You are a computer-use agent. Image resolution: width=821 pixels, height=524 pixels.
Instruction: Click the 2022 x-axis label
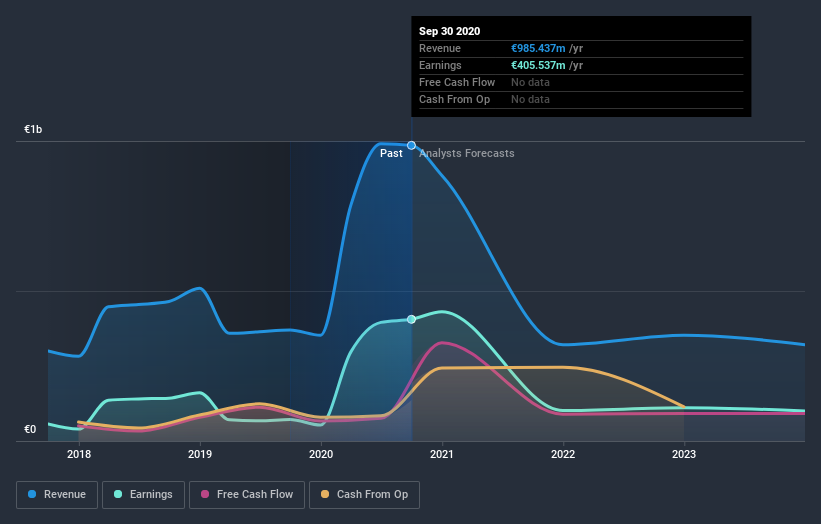(x=563, y=454)
